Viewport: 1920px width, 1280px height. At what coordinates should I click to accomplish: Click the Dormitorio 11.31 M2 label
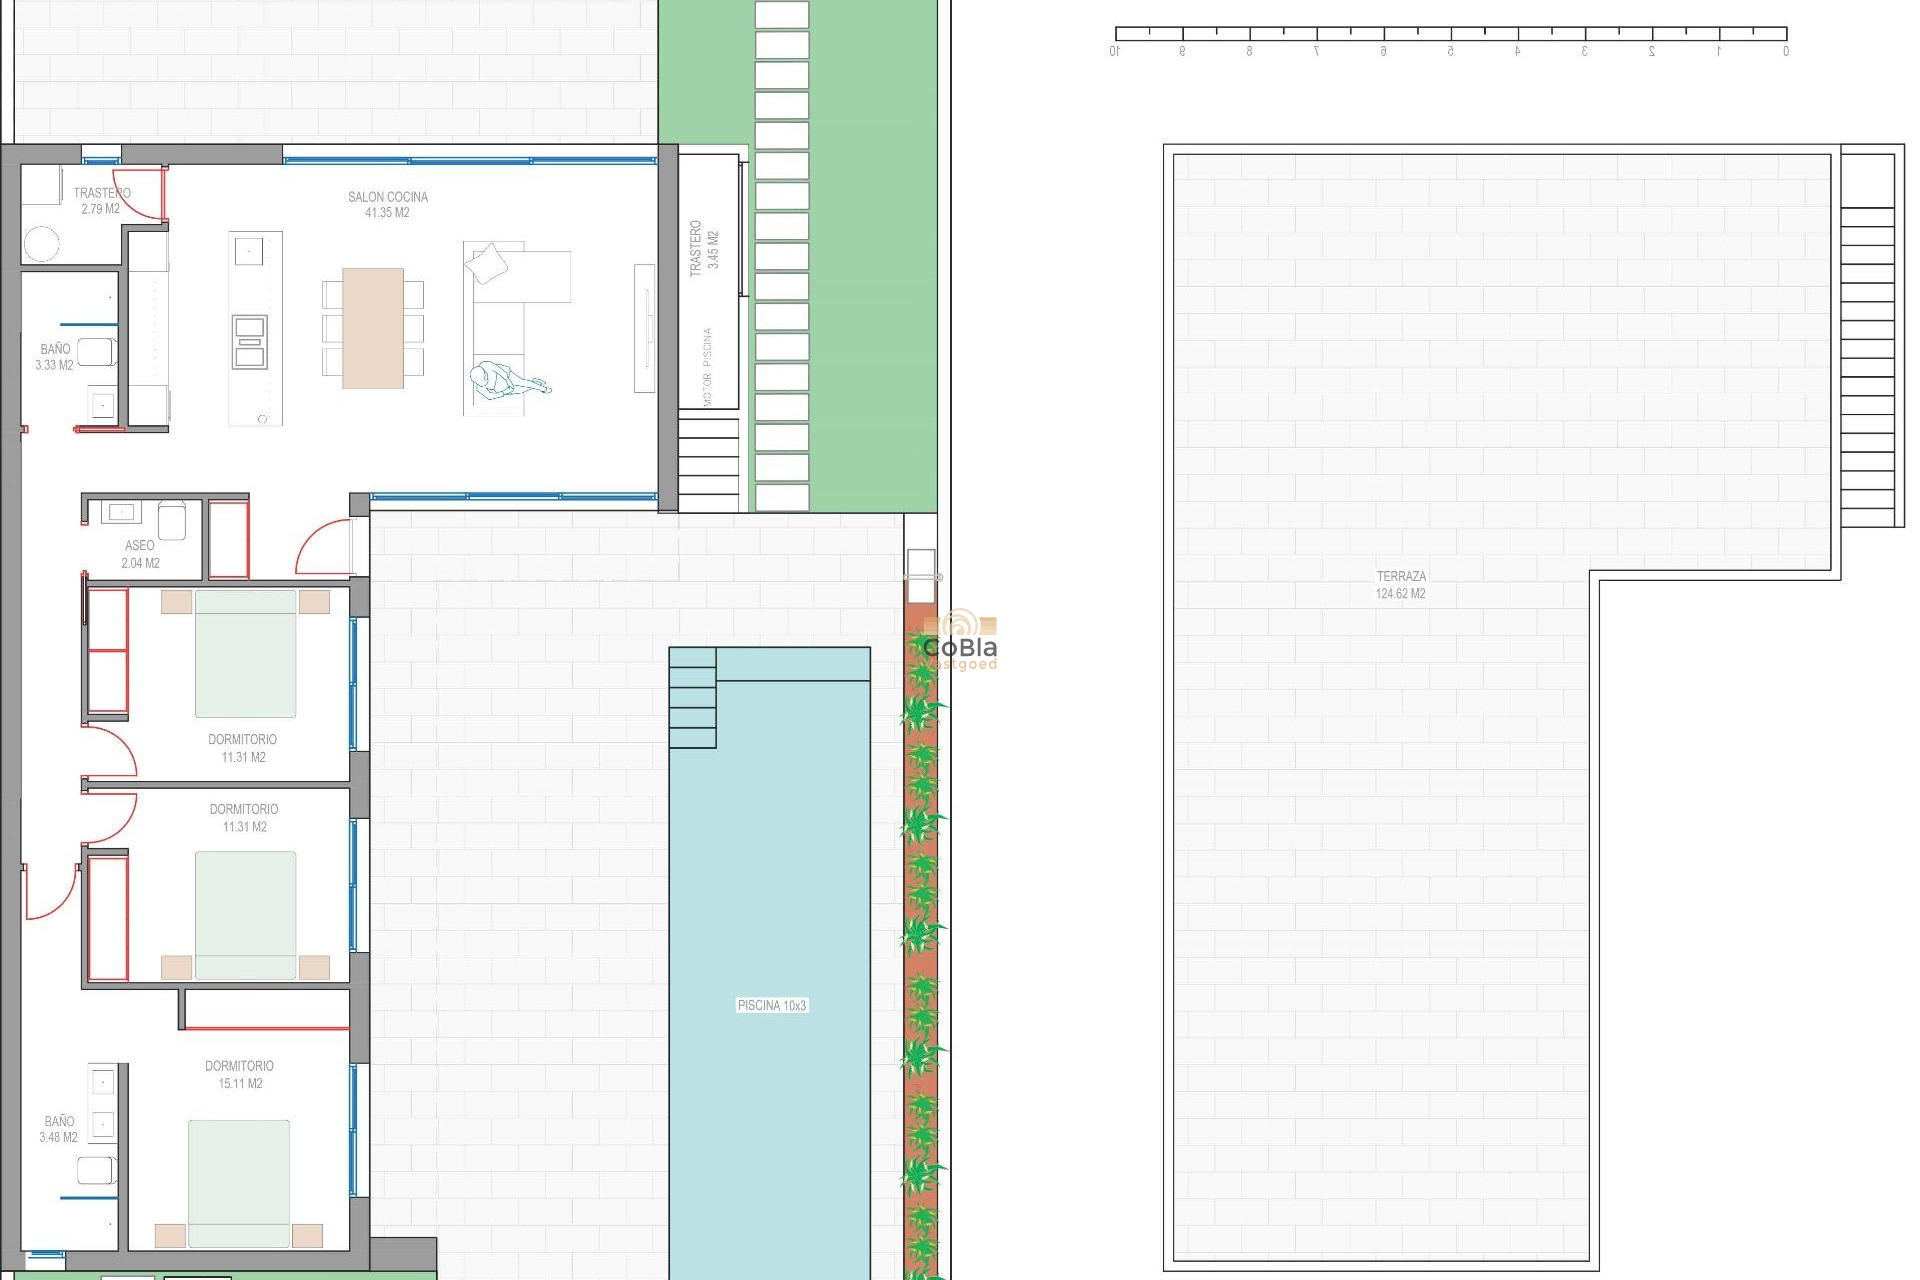tap(240, 746)
